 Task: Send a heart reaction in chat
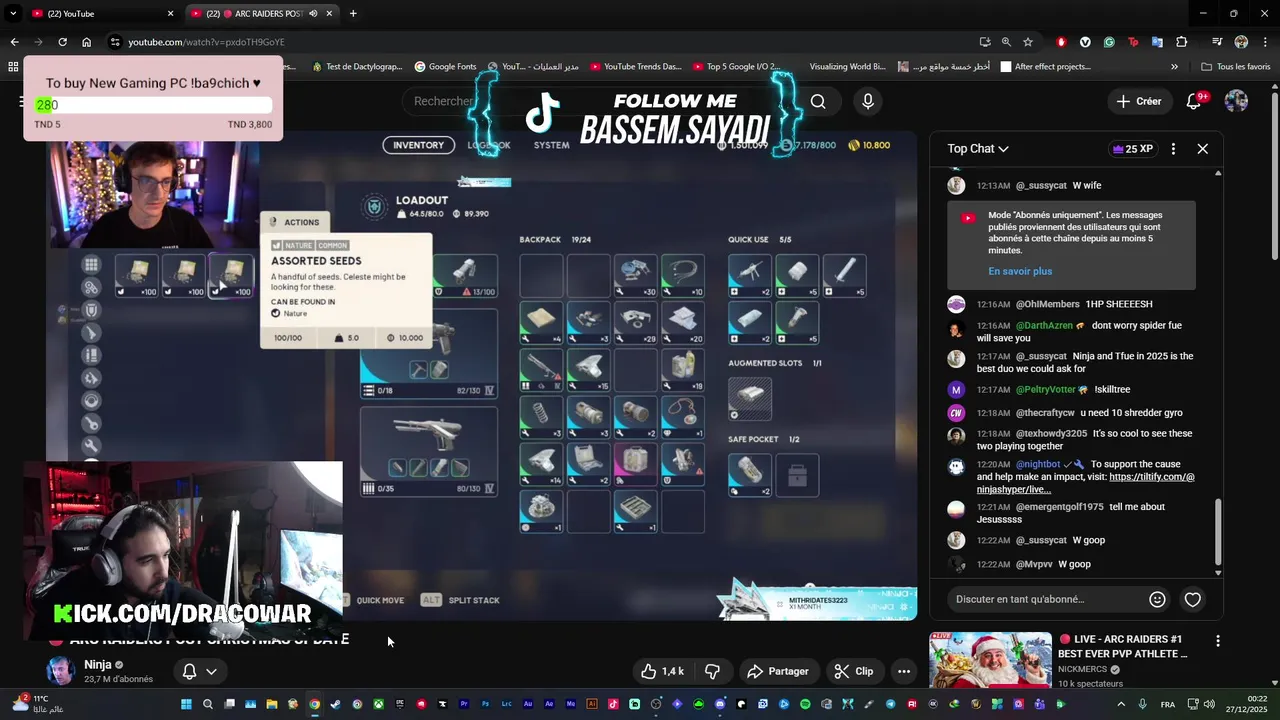pos(1193,599)
